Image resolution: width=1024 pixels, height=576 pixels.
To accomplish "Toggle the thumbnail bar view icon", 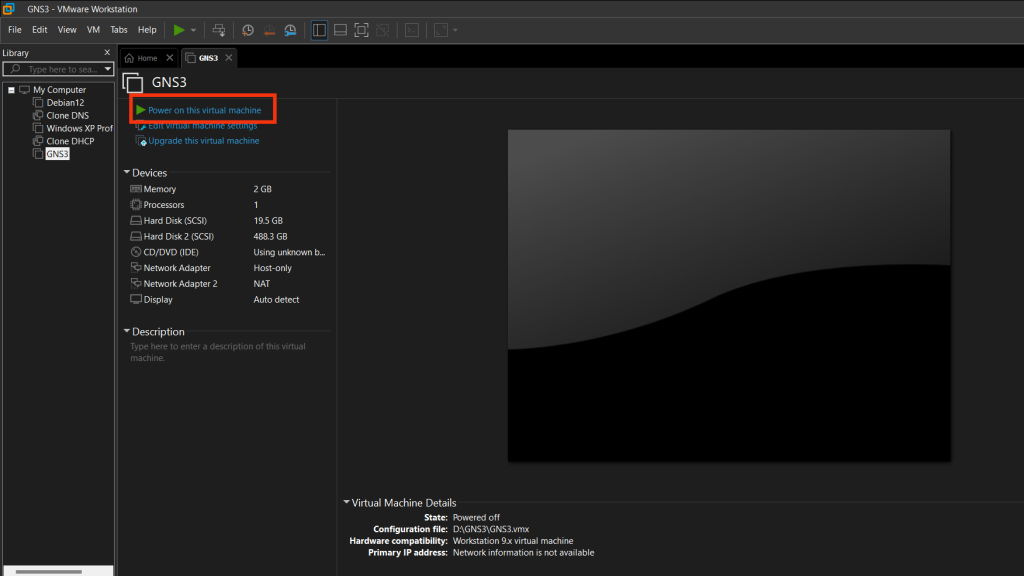I will [340, 30].
